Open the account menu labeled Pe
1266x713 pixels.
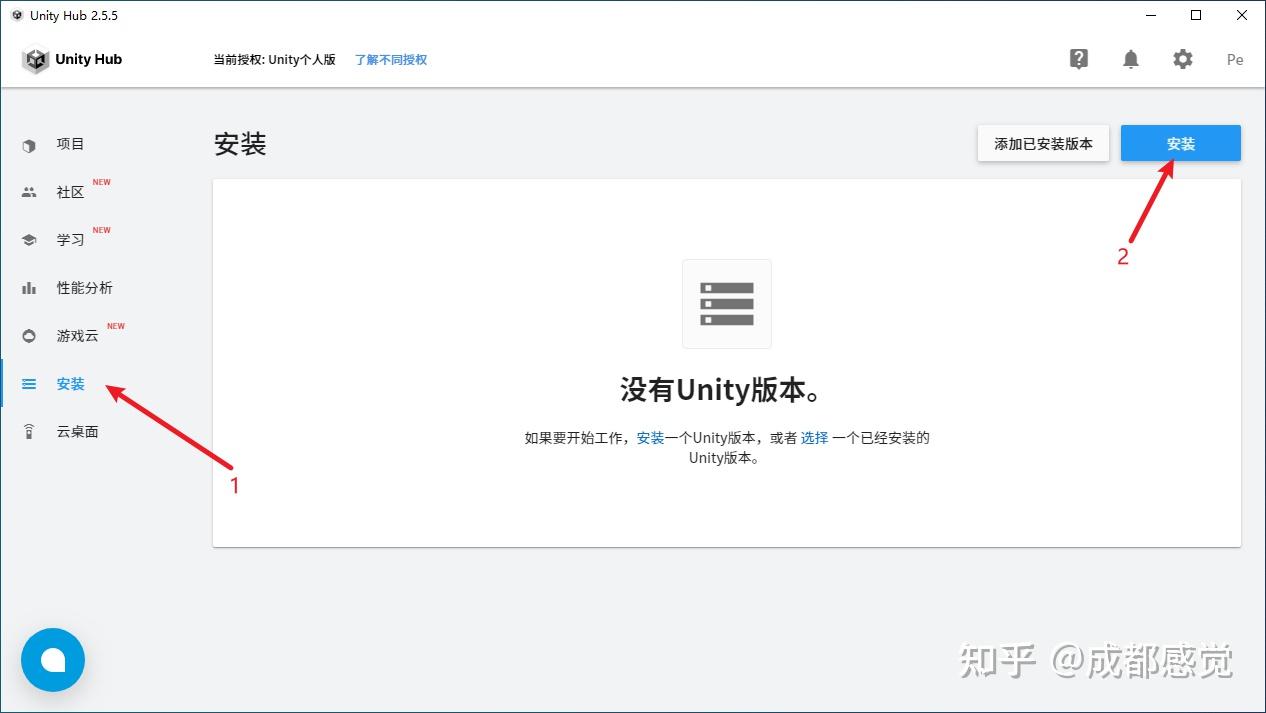tap(1235, 59)
